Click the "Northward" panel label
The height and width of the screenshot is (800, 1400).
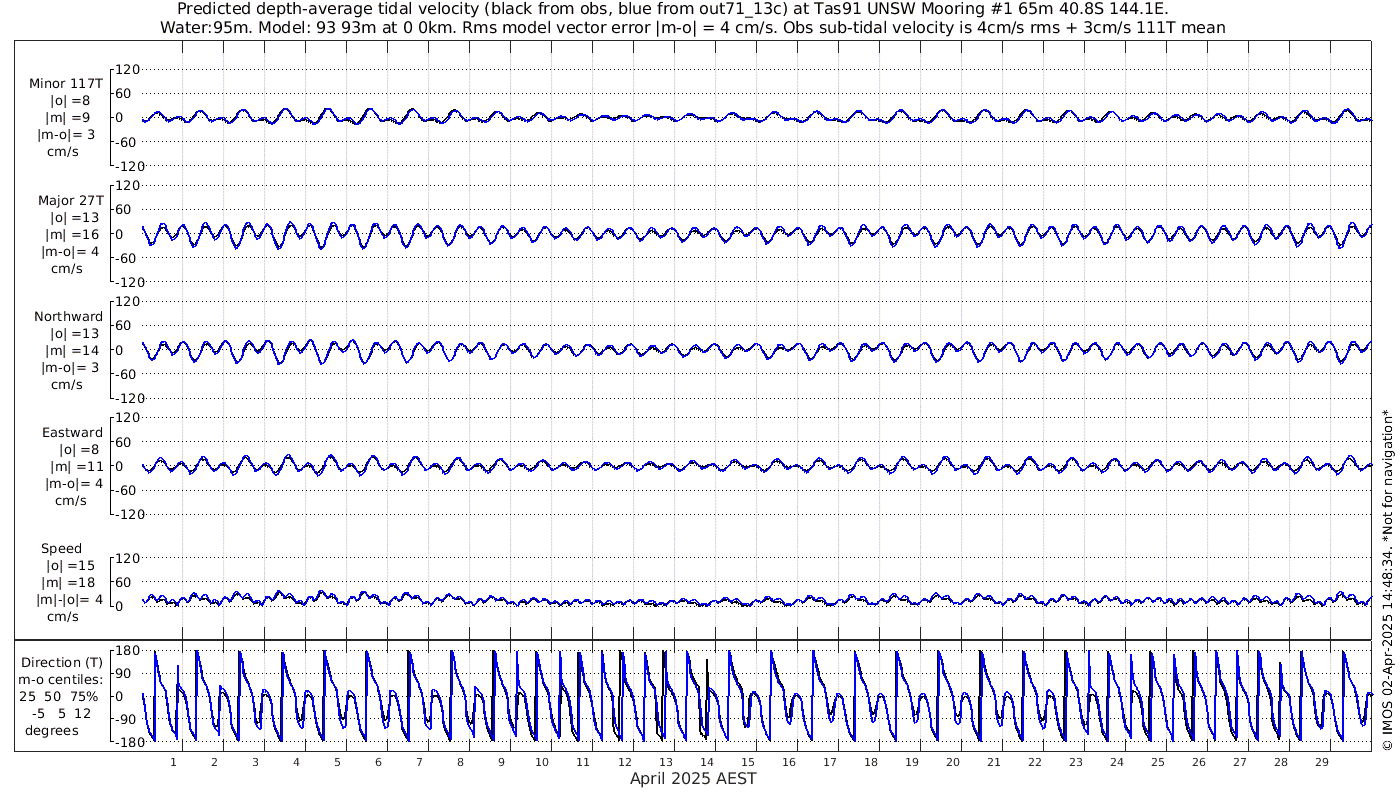point(69,316)
